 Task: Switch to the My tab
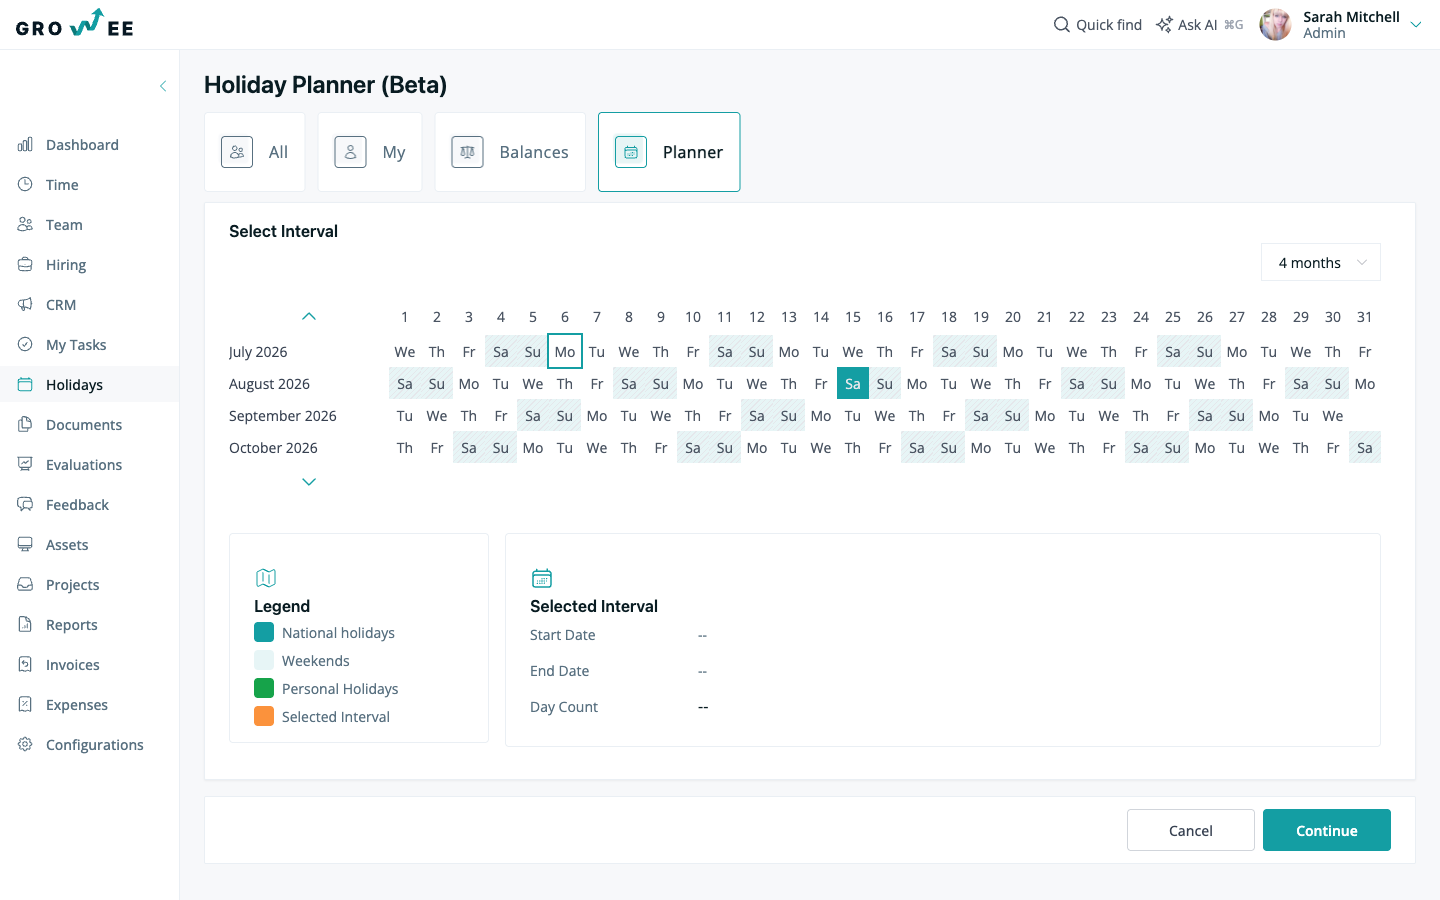coord(370,152)
